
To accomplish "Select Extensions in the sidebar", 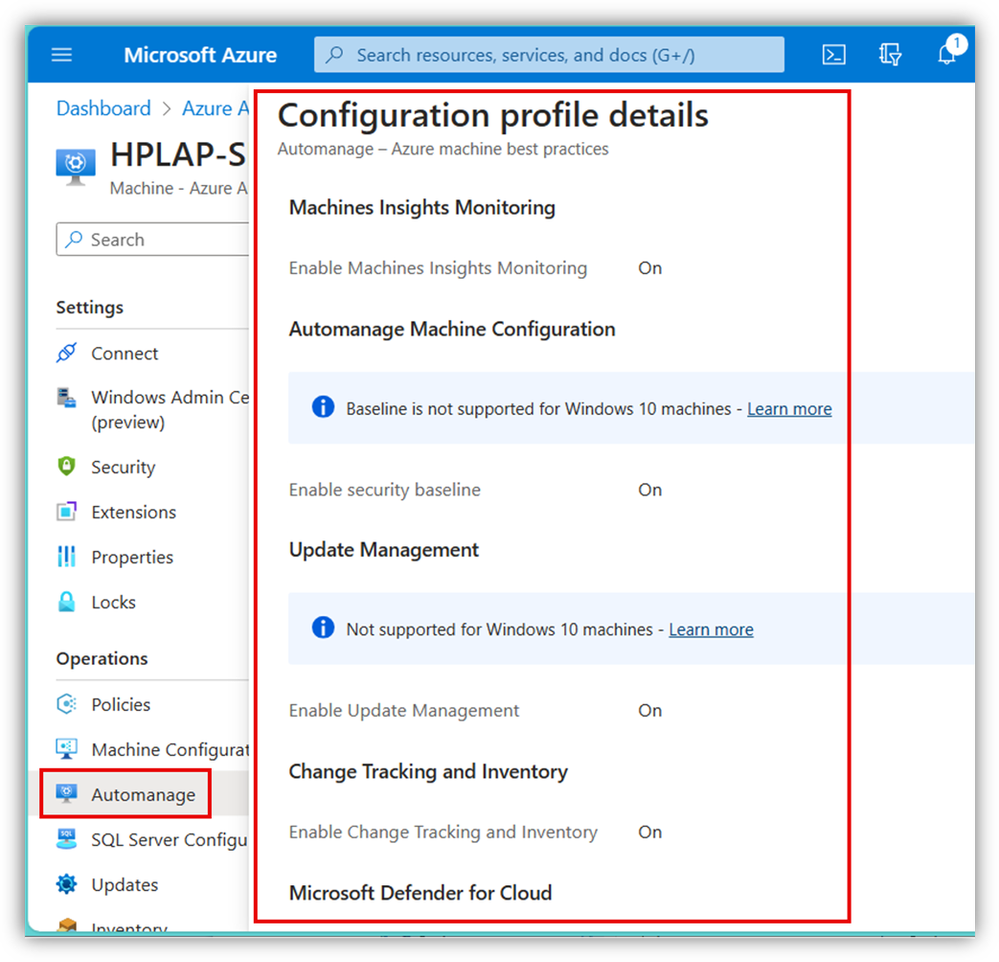I will click(x=134, y=512).
